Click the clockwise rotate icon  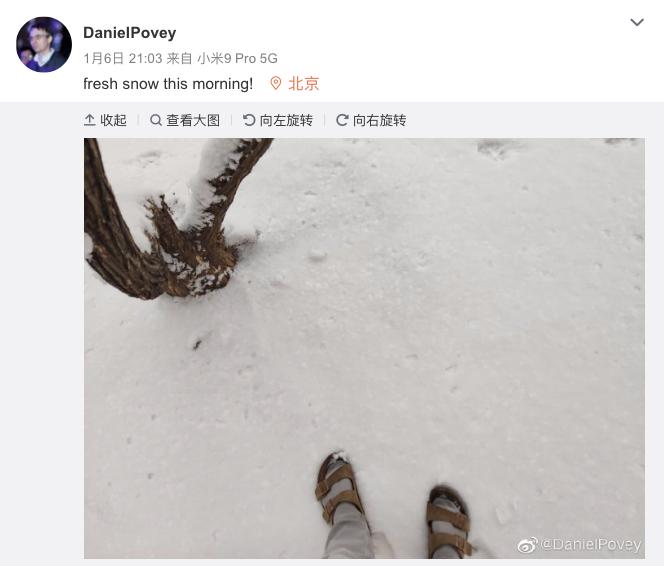(342, 120)
